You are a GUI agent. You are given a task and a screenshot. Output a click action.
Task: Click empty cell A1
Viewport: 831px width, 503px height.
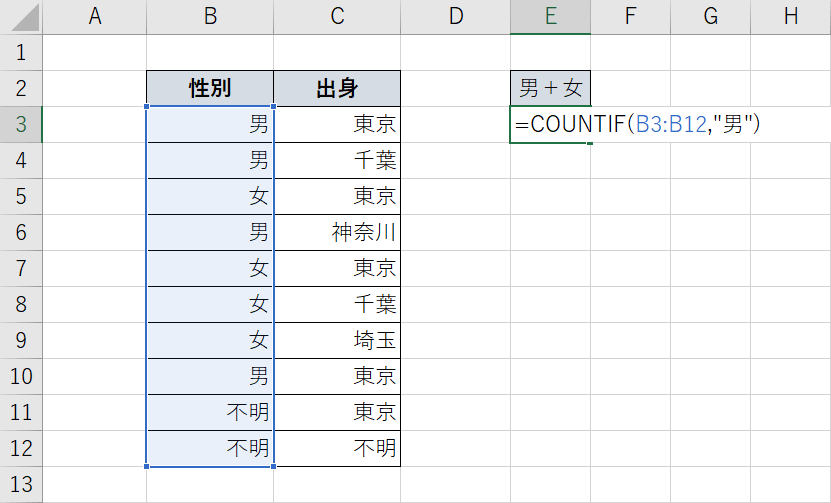94,52
